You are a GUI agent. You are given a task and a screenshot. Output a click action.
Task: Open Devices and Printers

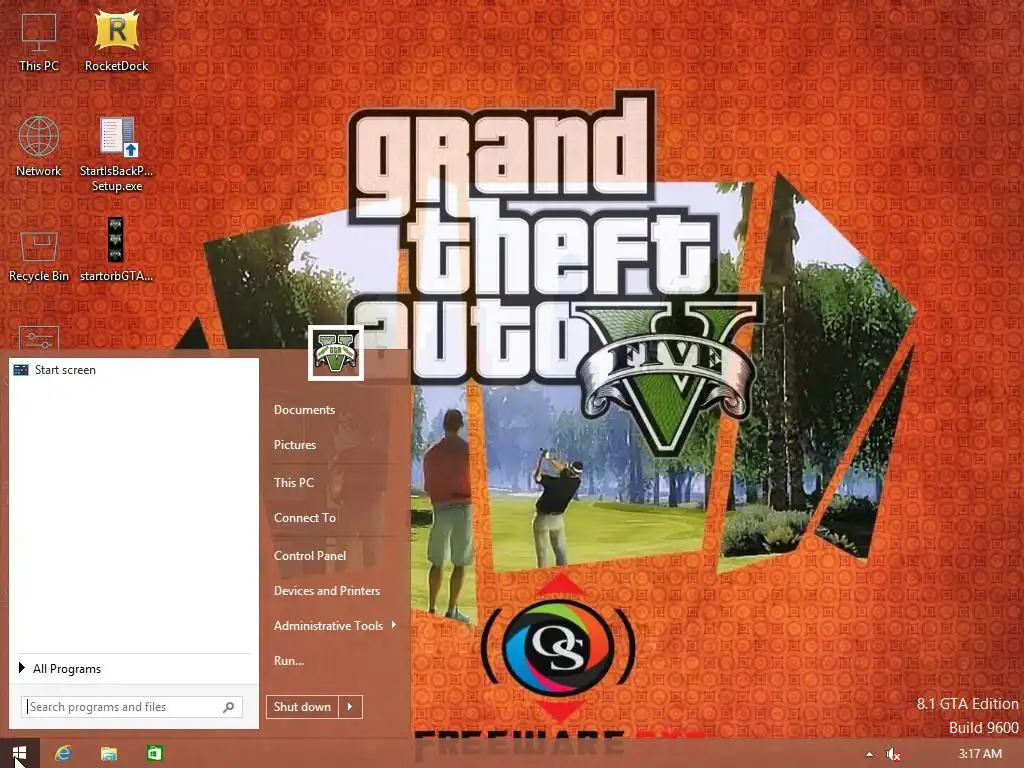[x=327, y=590]
